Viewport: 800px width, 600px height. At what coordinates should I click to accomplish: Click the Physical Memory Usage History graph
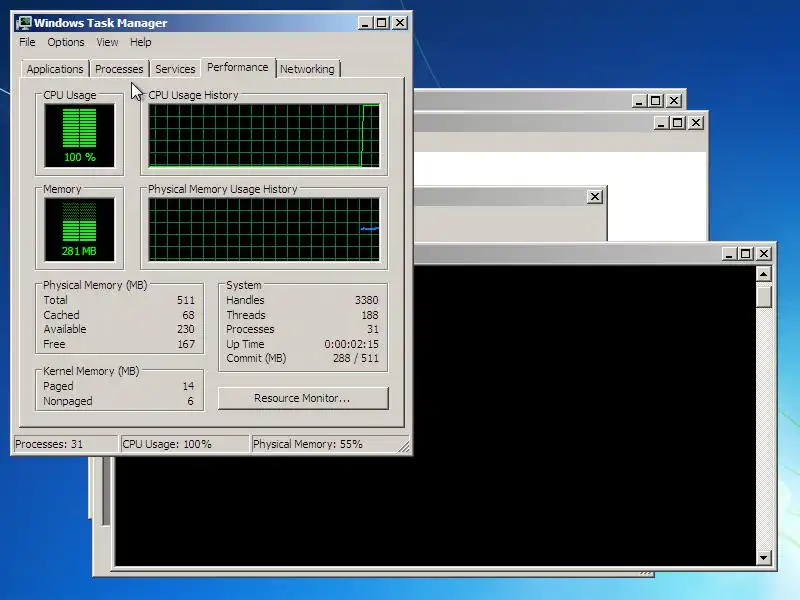(264, 230)
